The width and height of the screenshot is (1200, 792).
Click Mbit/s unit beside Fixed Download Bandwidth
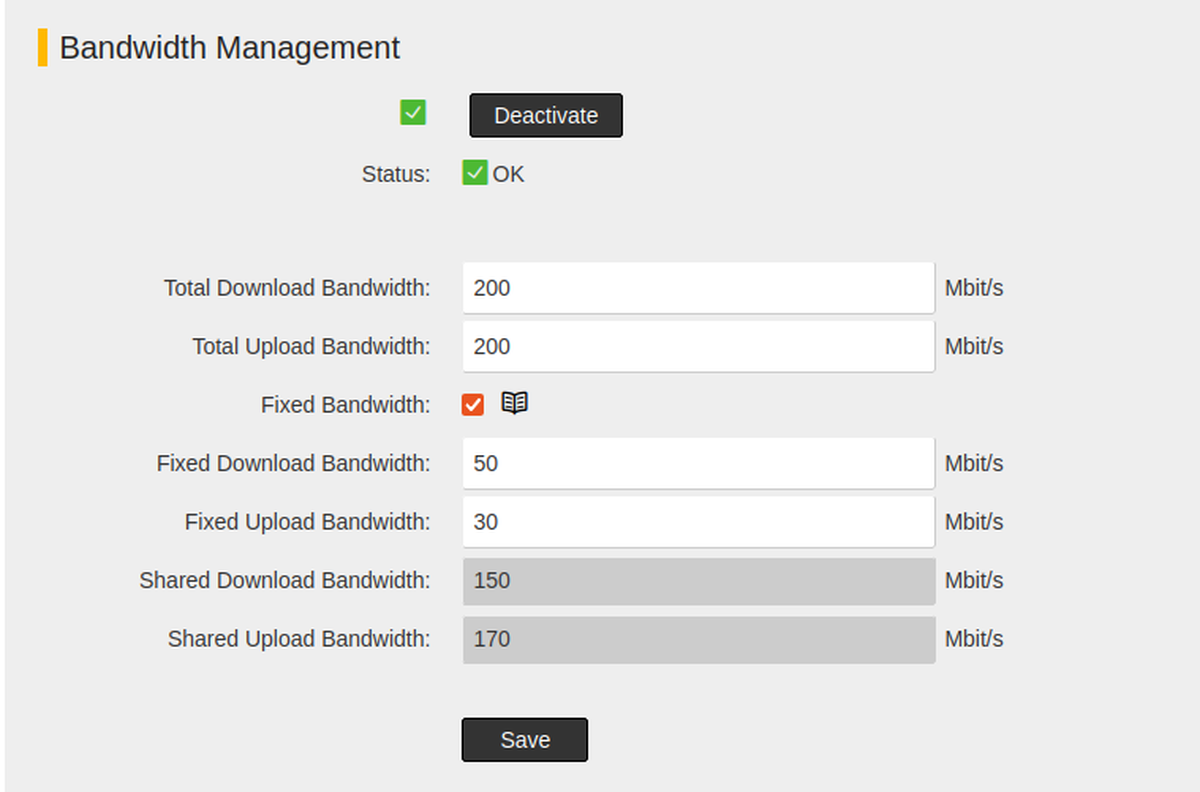[974, 463]
